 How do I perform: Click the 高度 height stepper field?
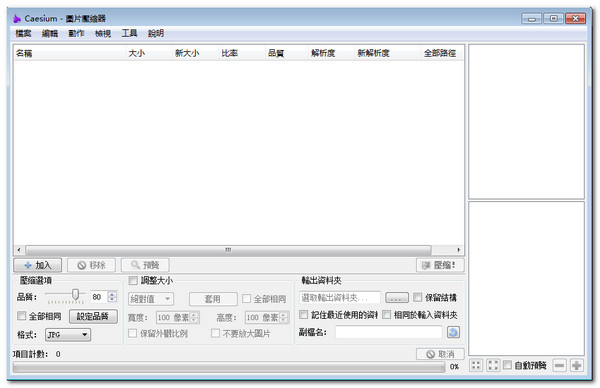[267, 317]
